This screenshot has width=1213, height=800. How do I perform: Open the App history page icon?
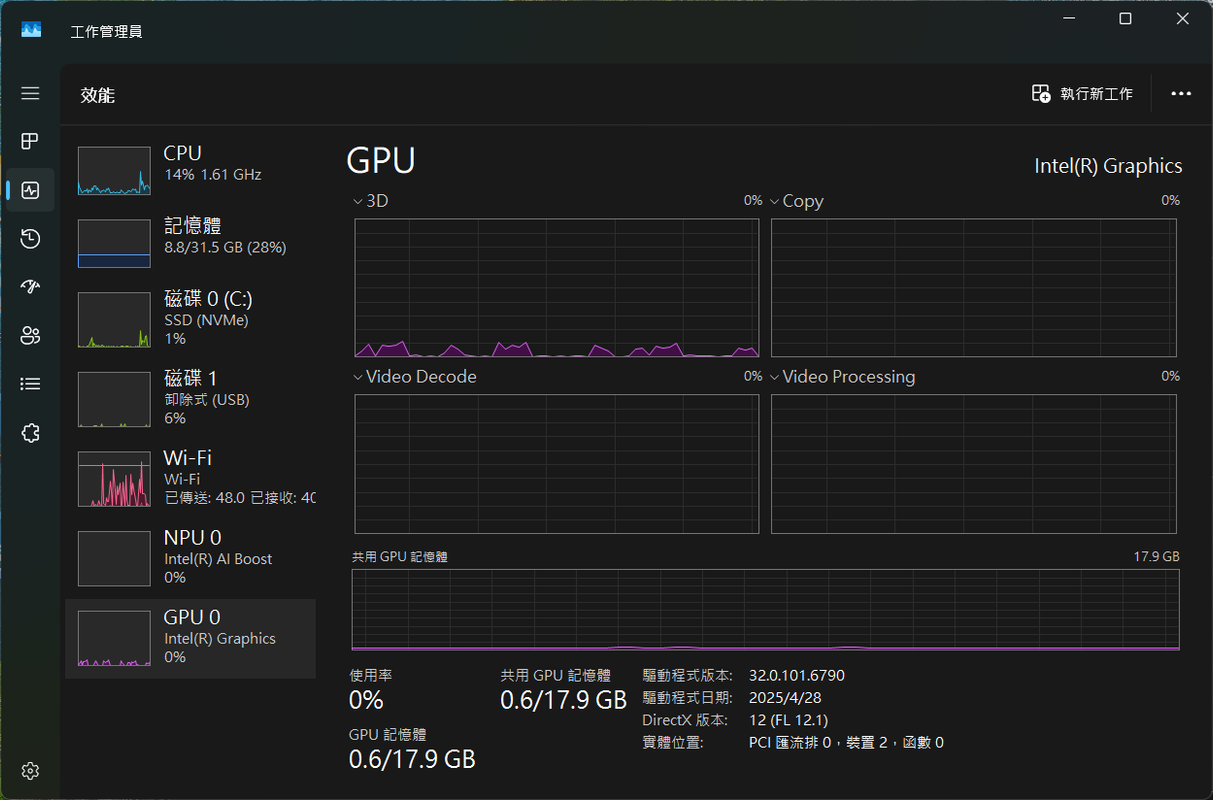(x=30, y=238)
